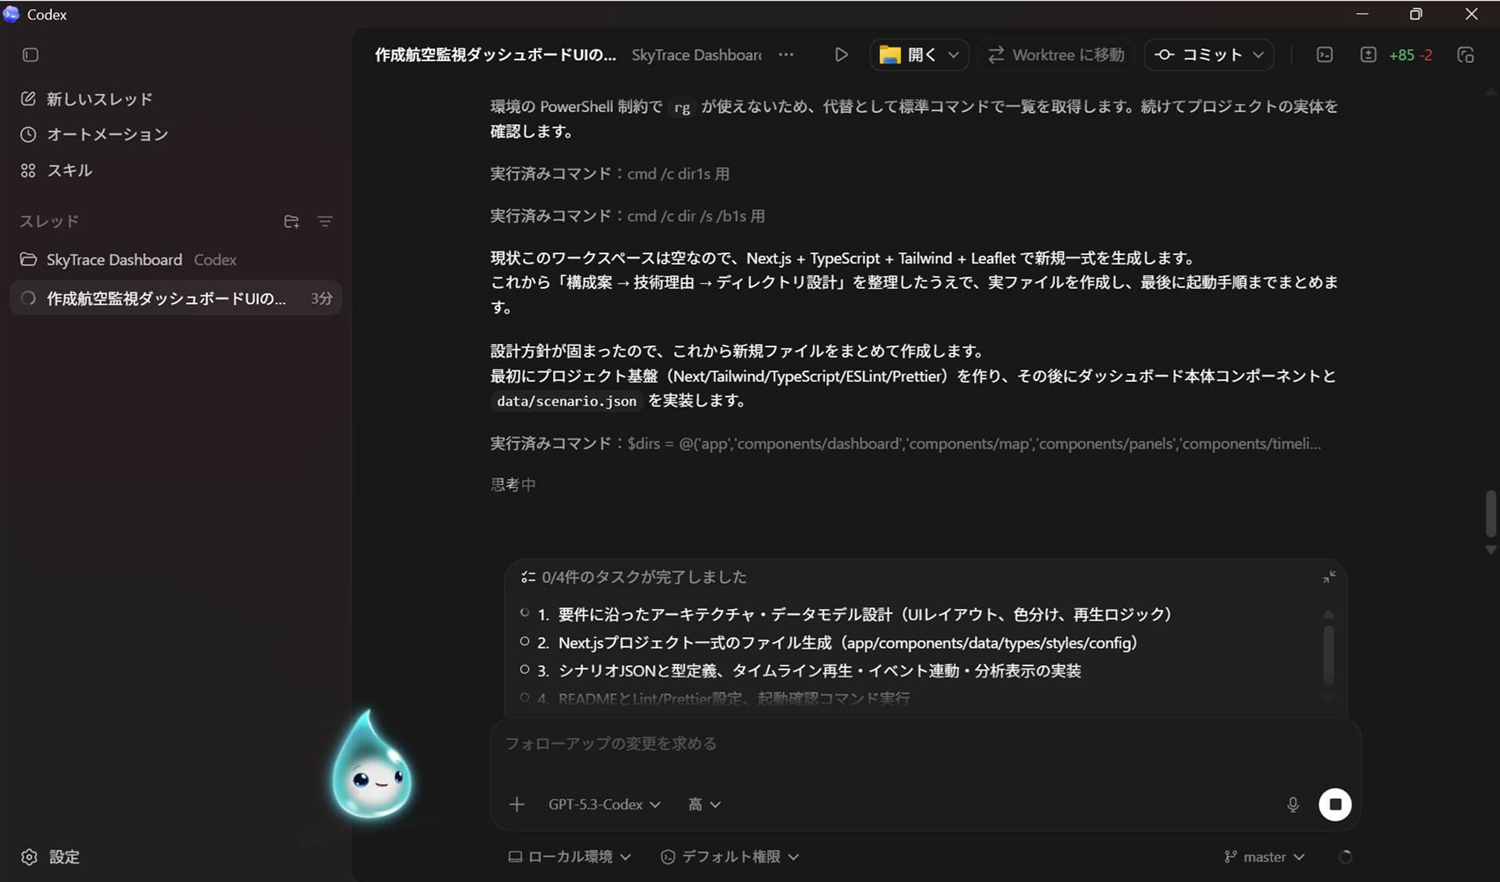Toggle task 2 Next.js file generation circle

click(x=524, y=642)
